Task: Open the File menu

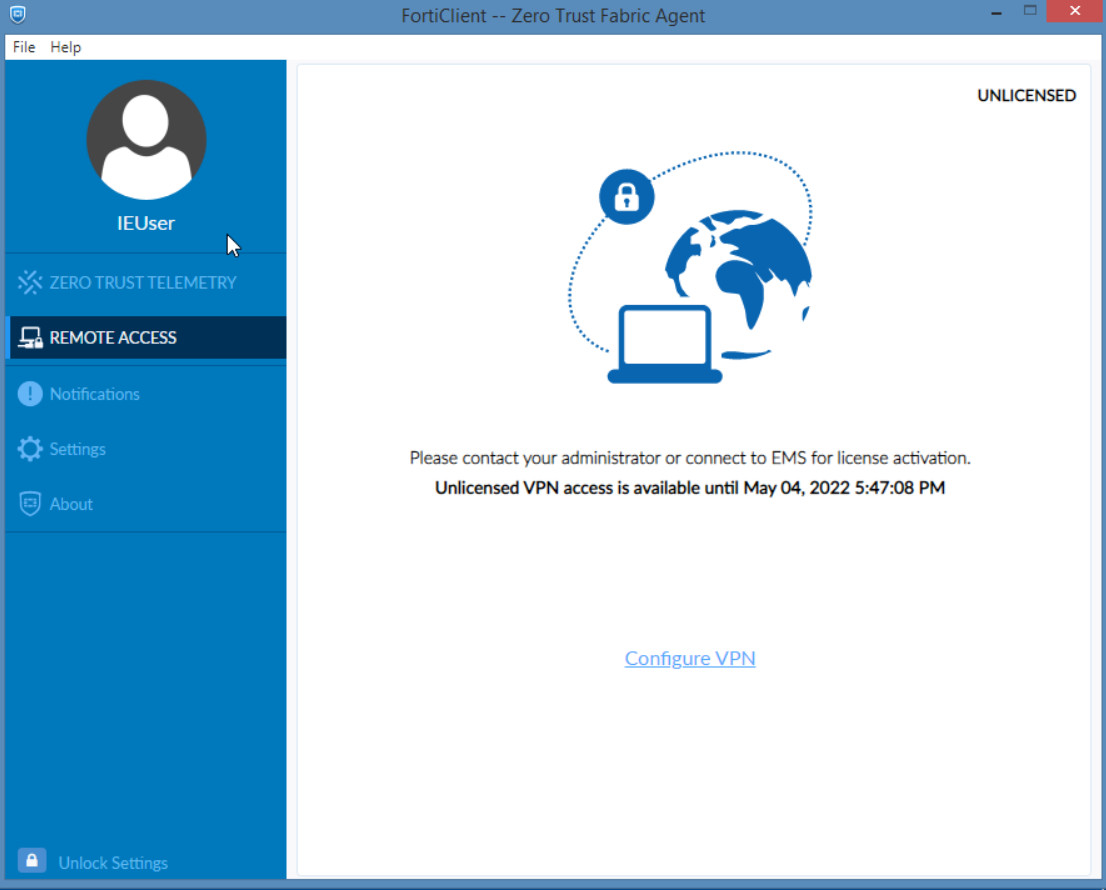Action: 24,47
